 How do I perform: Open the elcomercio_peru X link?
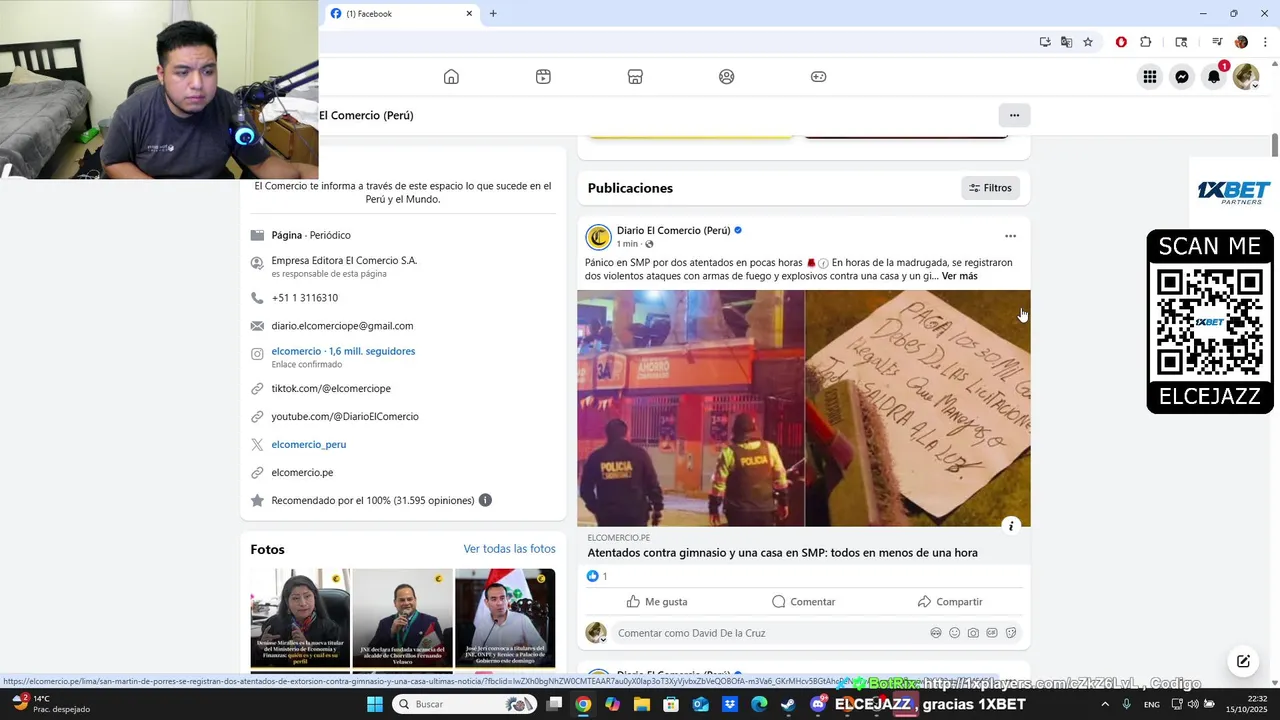(x=309, y=444)
